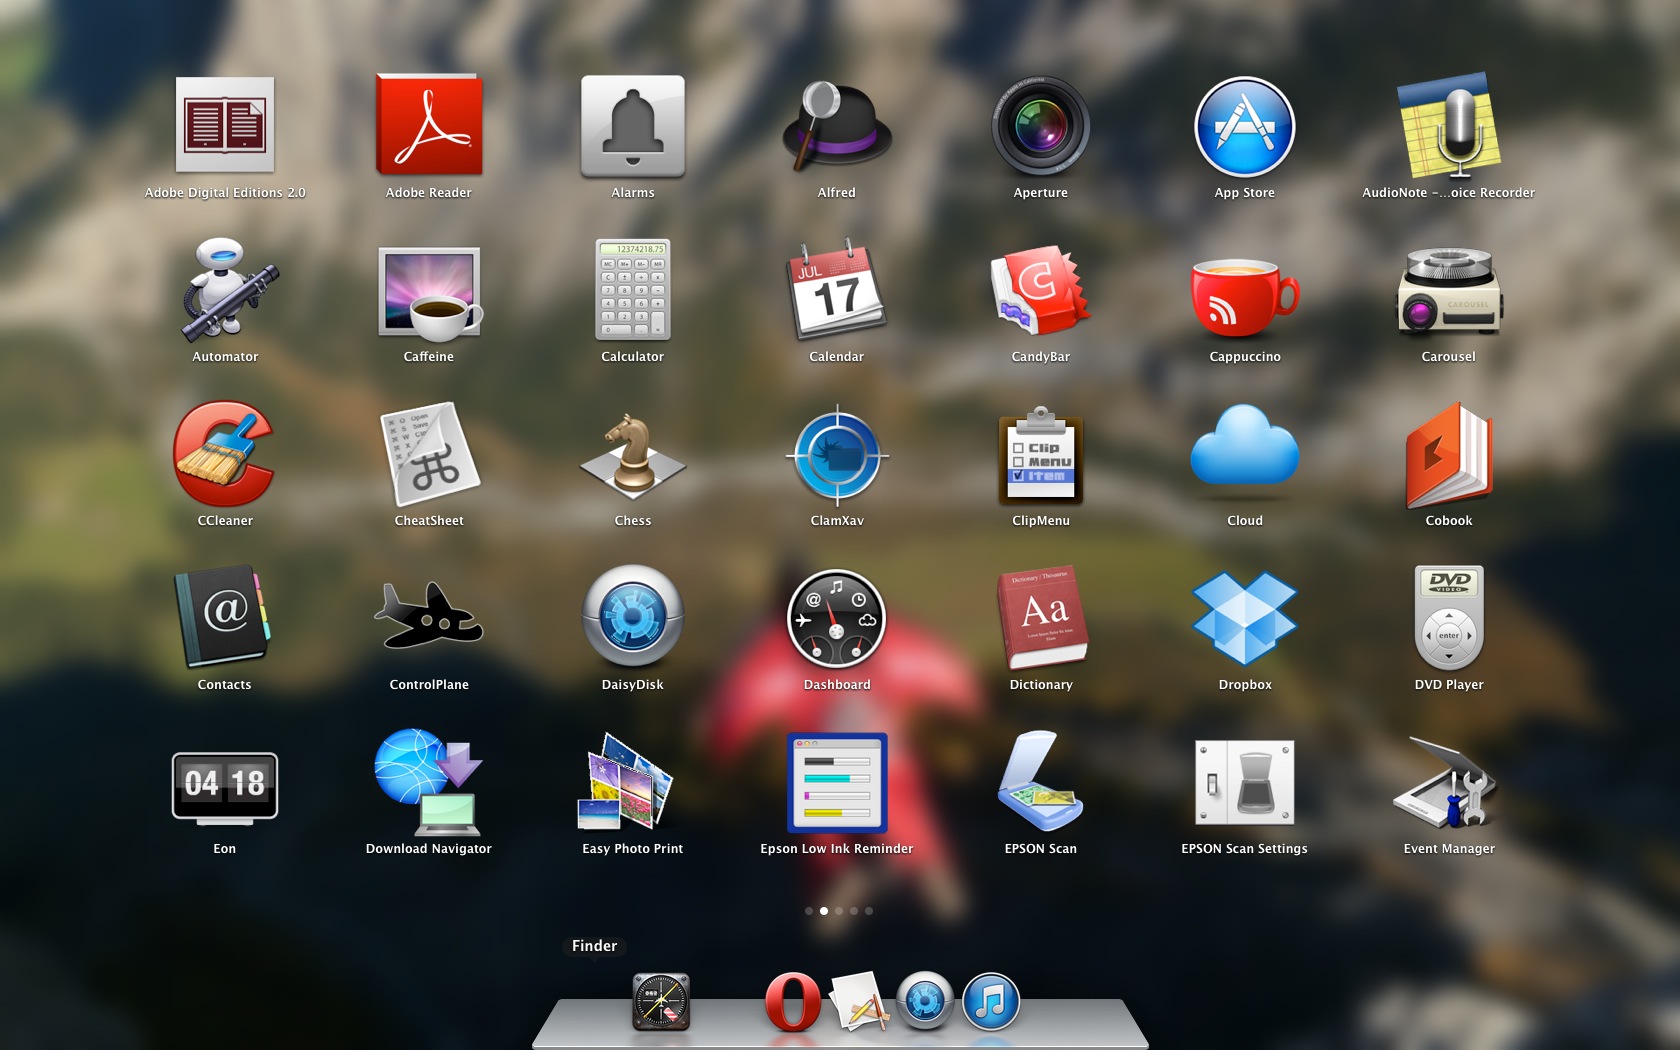Go to the last Launchpad page dot
Screen dimensions: 1680x1050
tap(869, 911)
